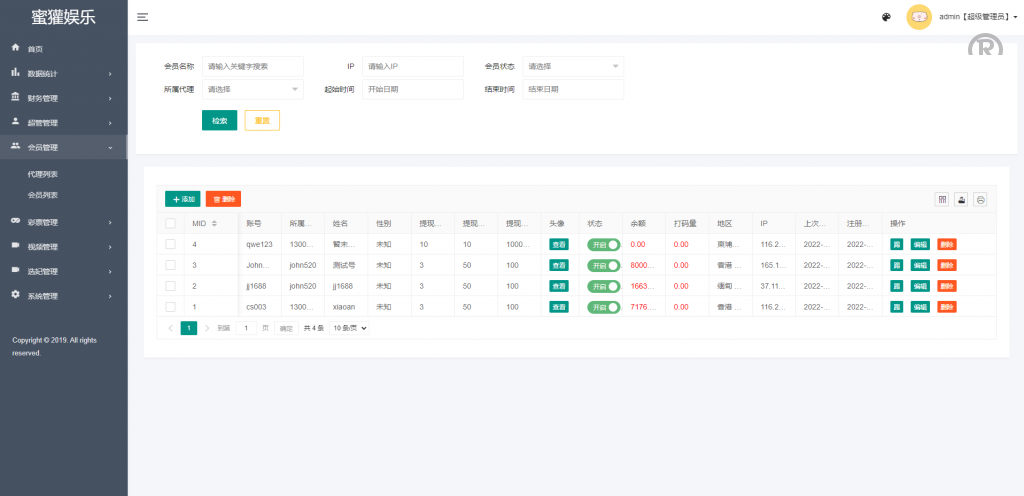The image size is (1024, 496).
Task: Click the green 检索 search button
Action: click(x=219, y=120)
